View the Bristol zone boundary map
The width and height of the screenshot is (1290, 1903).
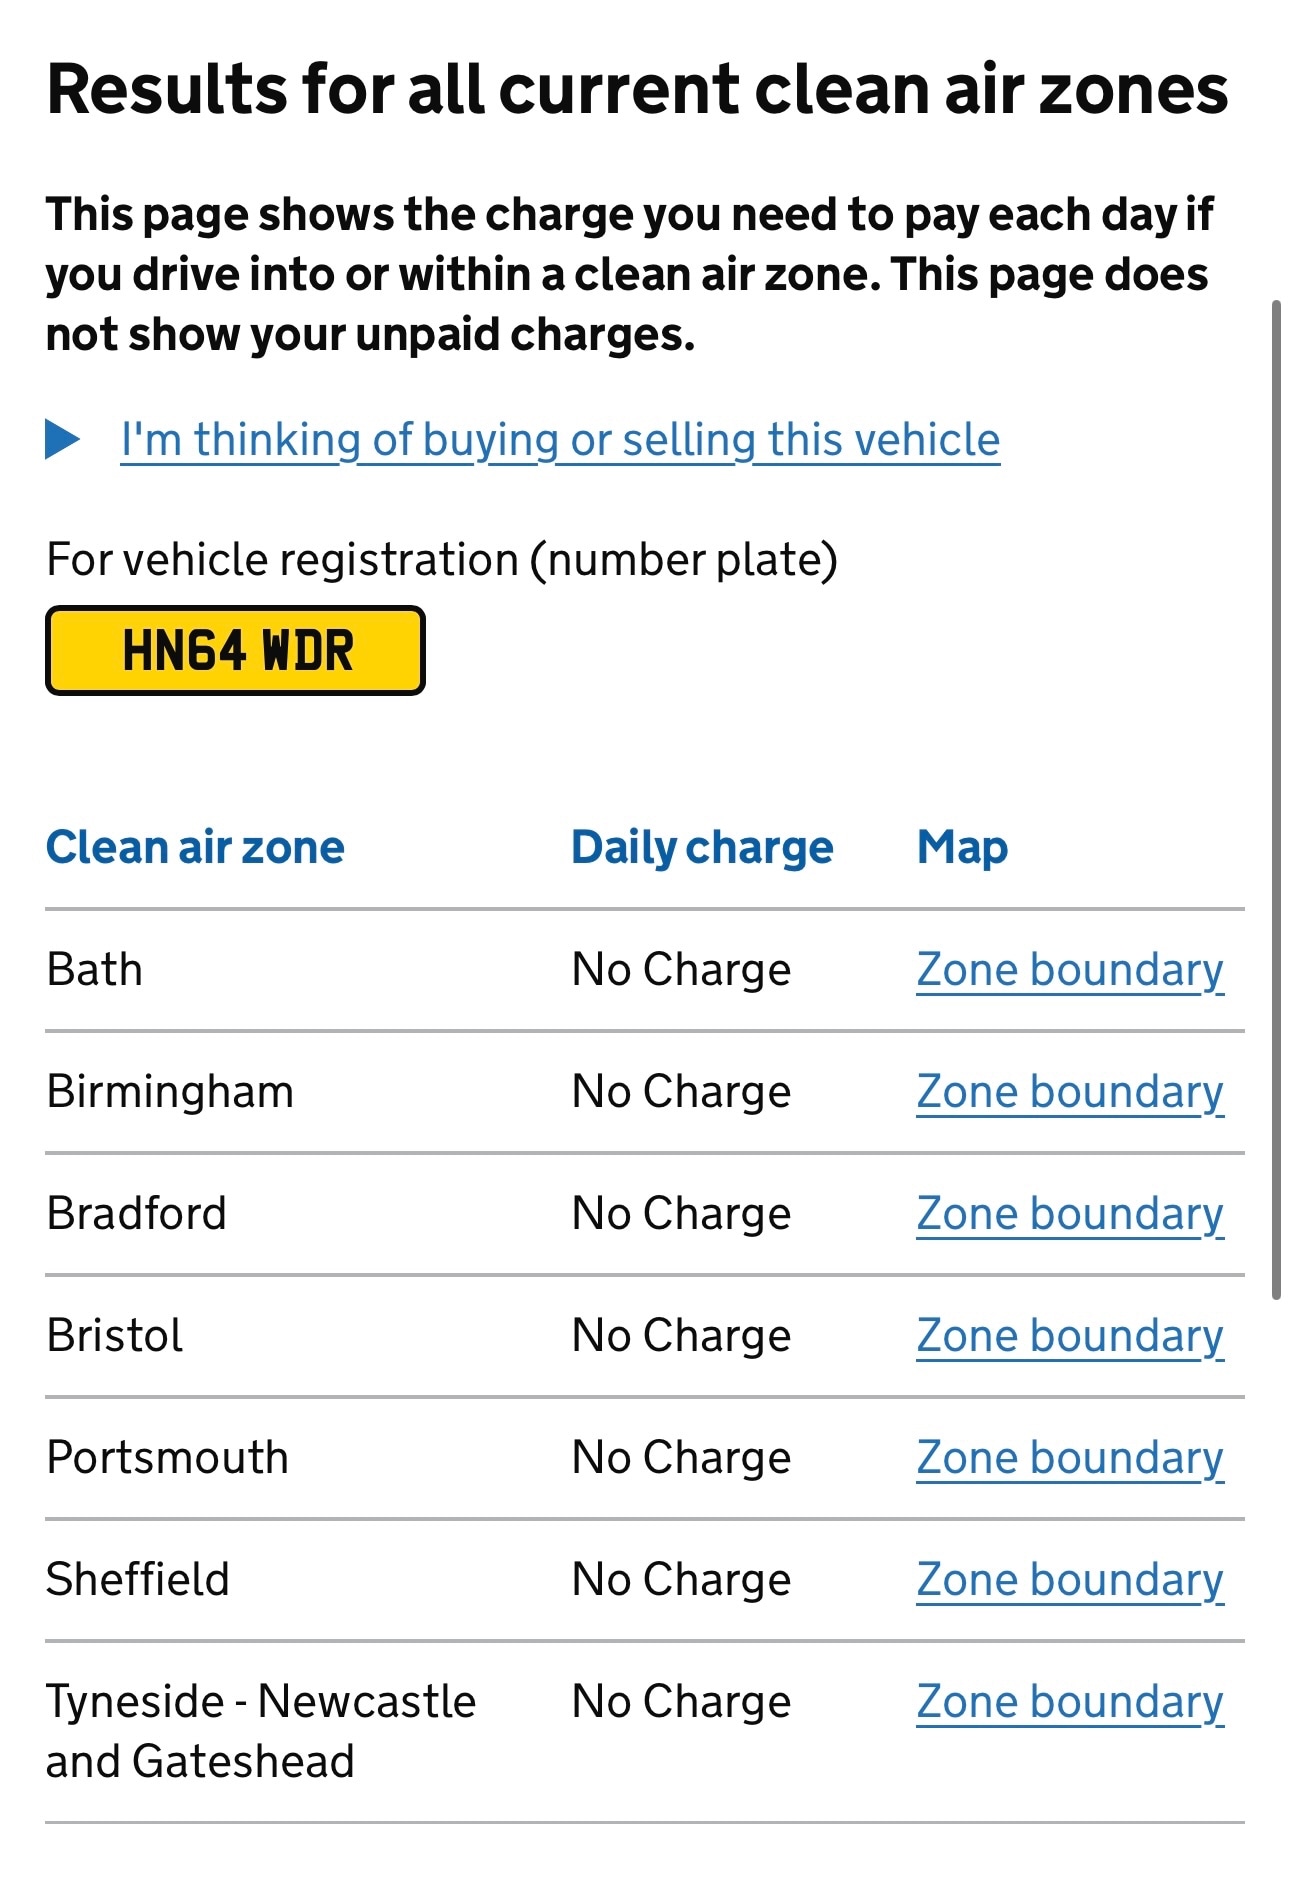[x=1069, y=1336]
